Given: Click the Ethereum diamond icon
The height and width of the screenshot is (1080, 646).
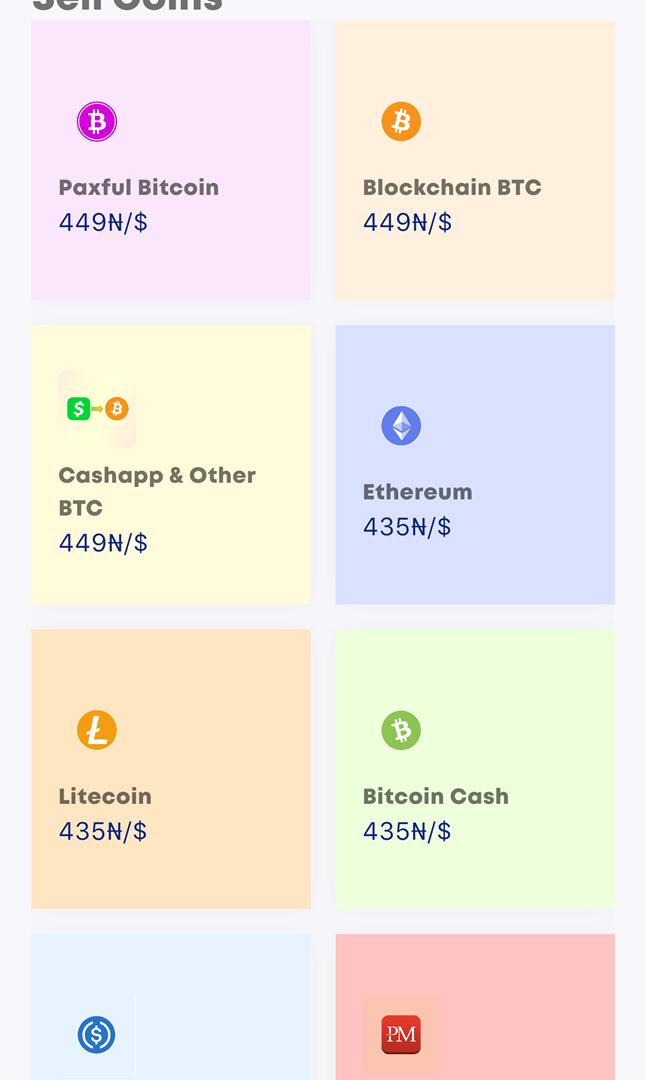Looking at the screenshot, I should (x=401, y=426).
